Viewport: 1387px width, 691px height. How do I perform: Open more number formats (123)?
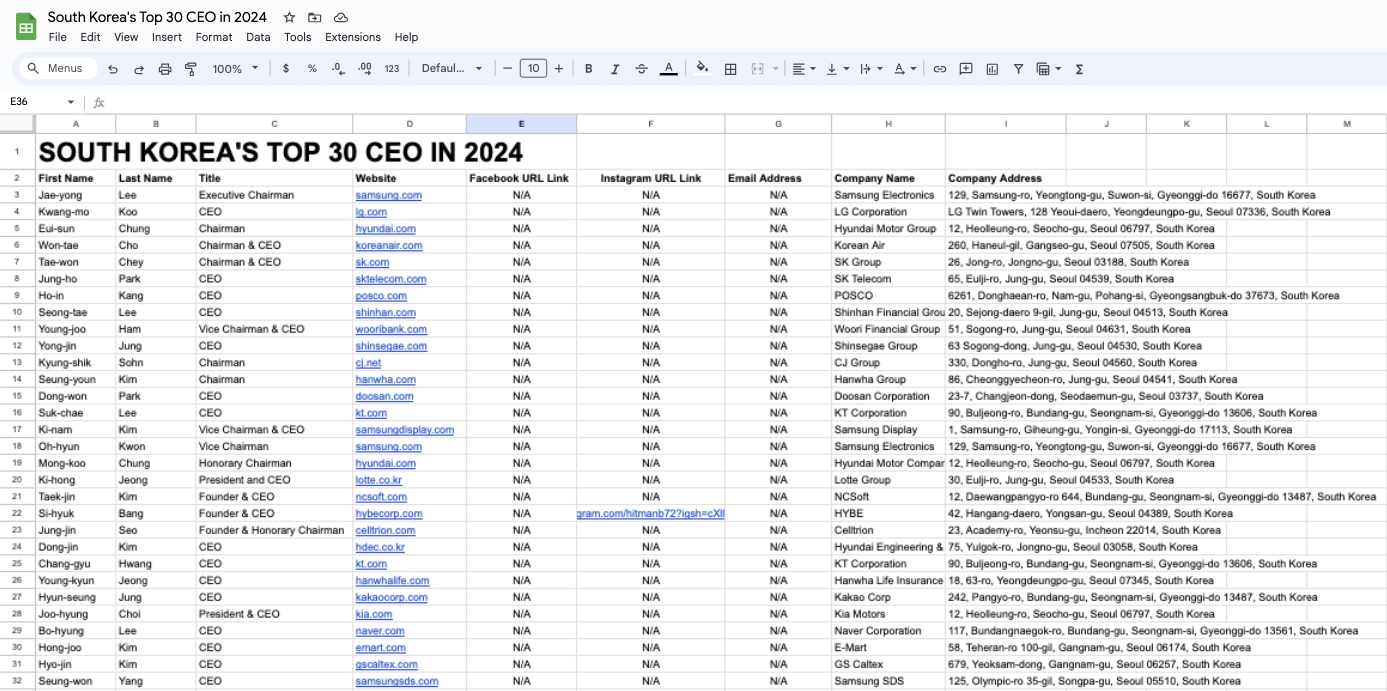point(392,69)
